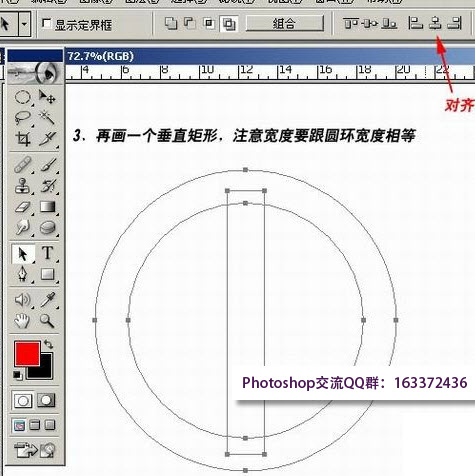Align selected paths to left edges
Image resolution: width=475 pixels, height=476 pixels.
[415, 24]
